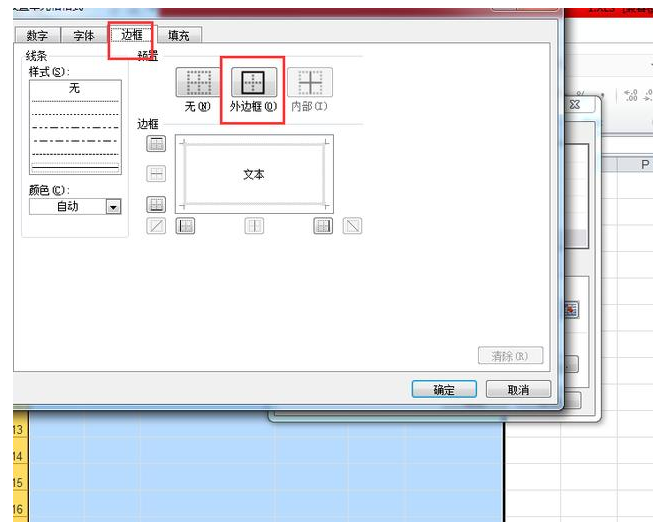Screen dimensions: 662x522
Task: Toggle the right border button
Action: [x=323, y=226]
